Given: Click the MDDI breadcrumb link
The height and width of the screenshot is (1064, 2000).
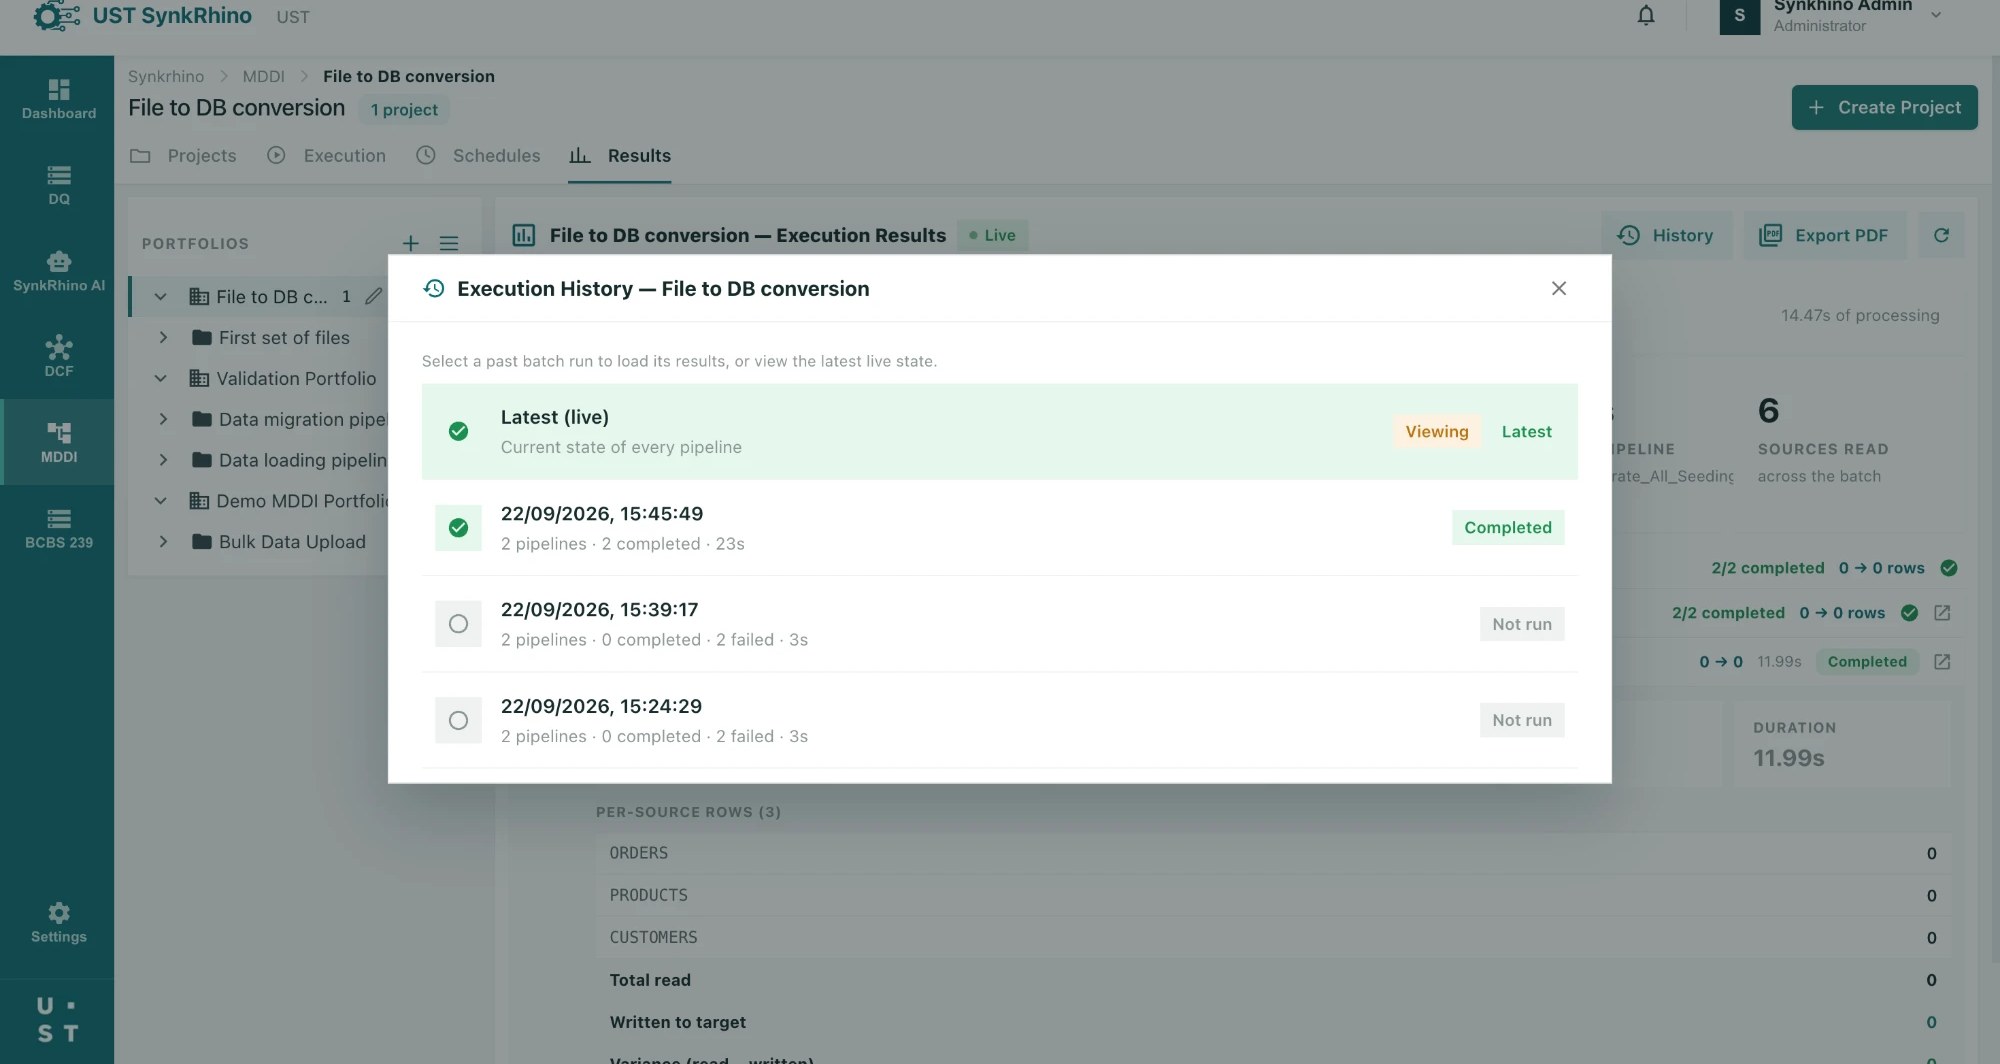Looking at the screenshot, I should (263, 76).
